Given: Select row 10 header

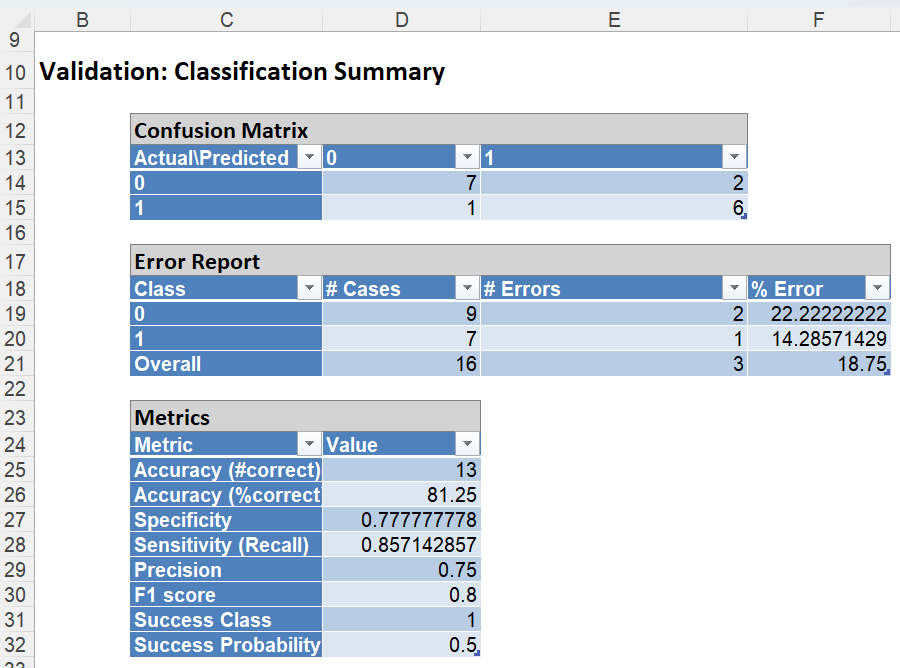Looking at the screenshot, I should tap(15, 72).
